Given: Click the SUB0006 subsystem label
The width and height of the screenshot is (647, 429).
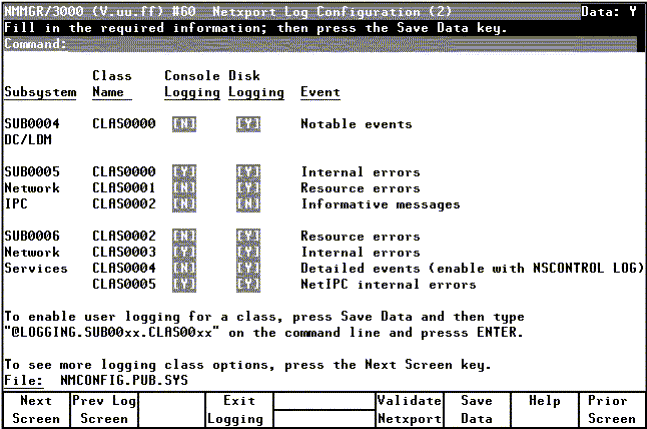Looking at the screenshot, I should point(32,236).
